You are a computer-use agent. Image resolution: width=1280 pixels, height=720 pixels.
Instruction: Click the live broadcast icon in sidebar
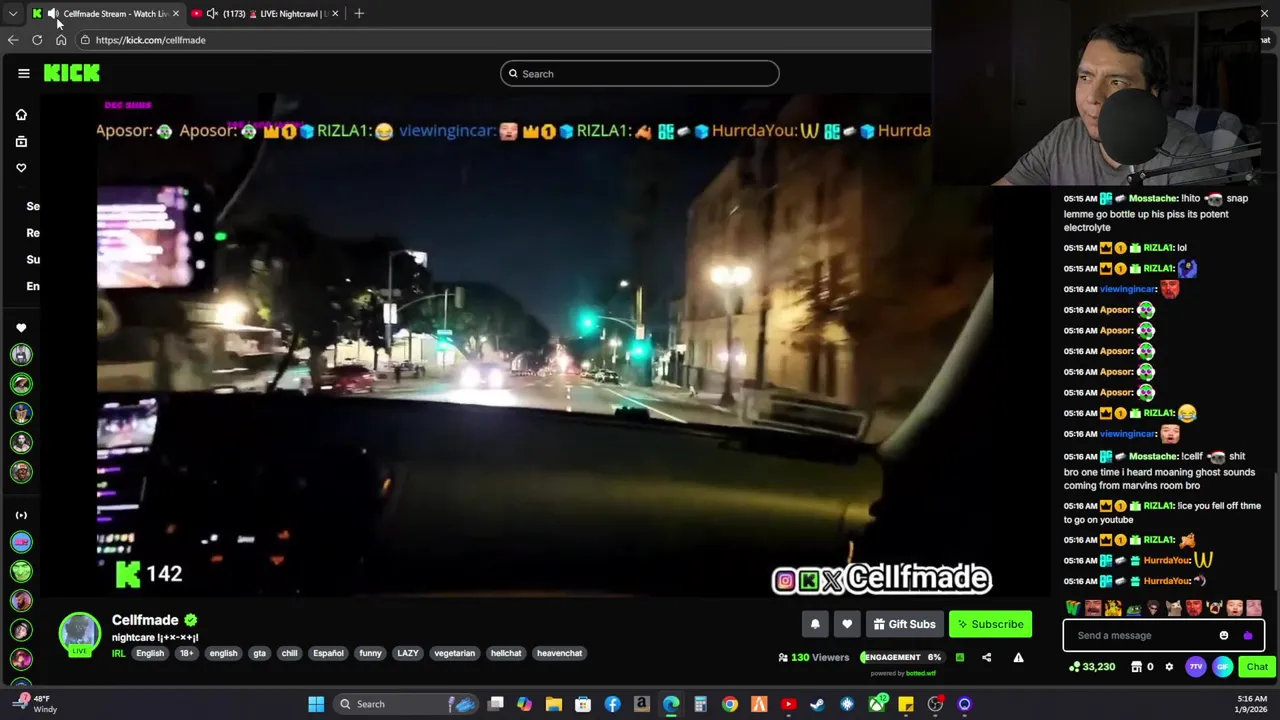coord(21,515)
